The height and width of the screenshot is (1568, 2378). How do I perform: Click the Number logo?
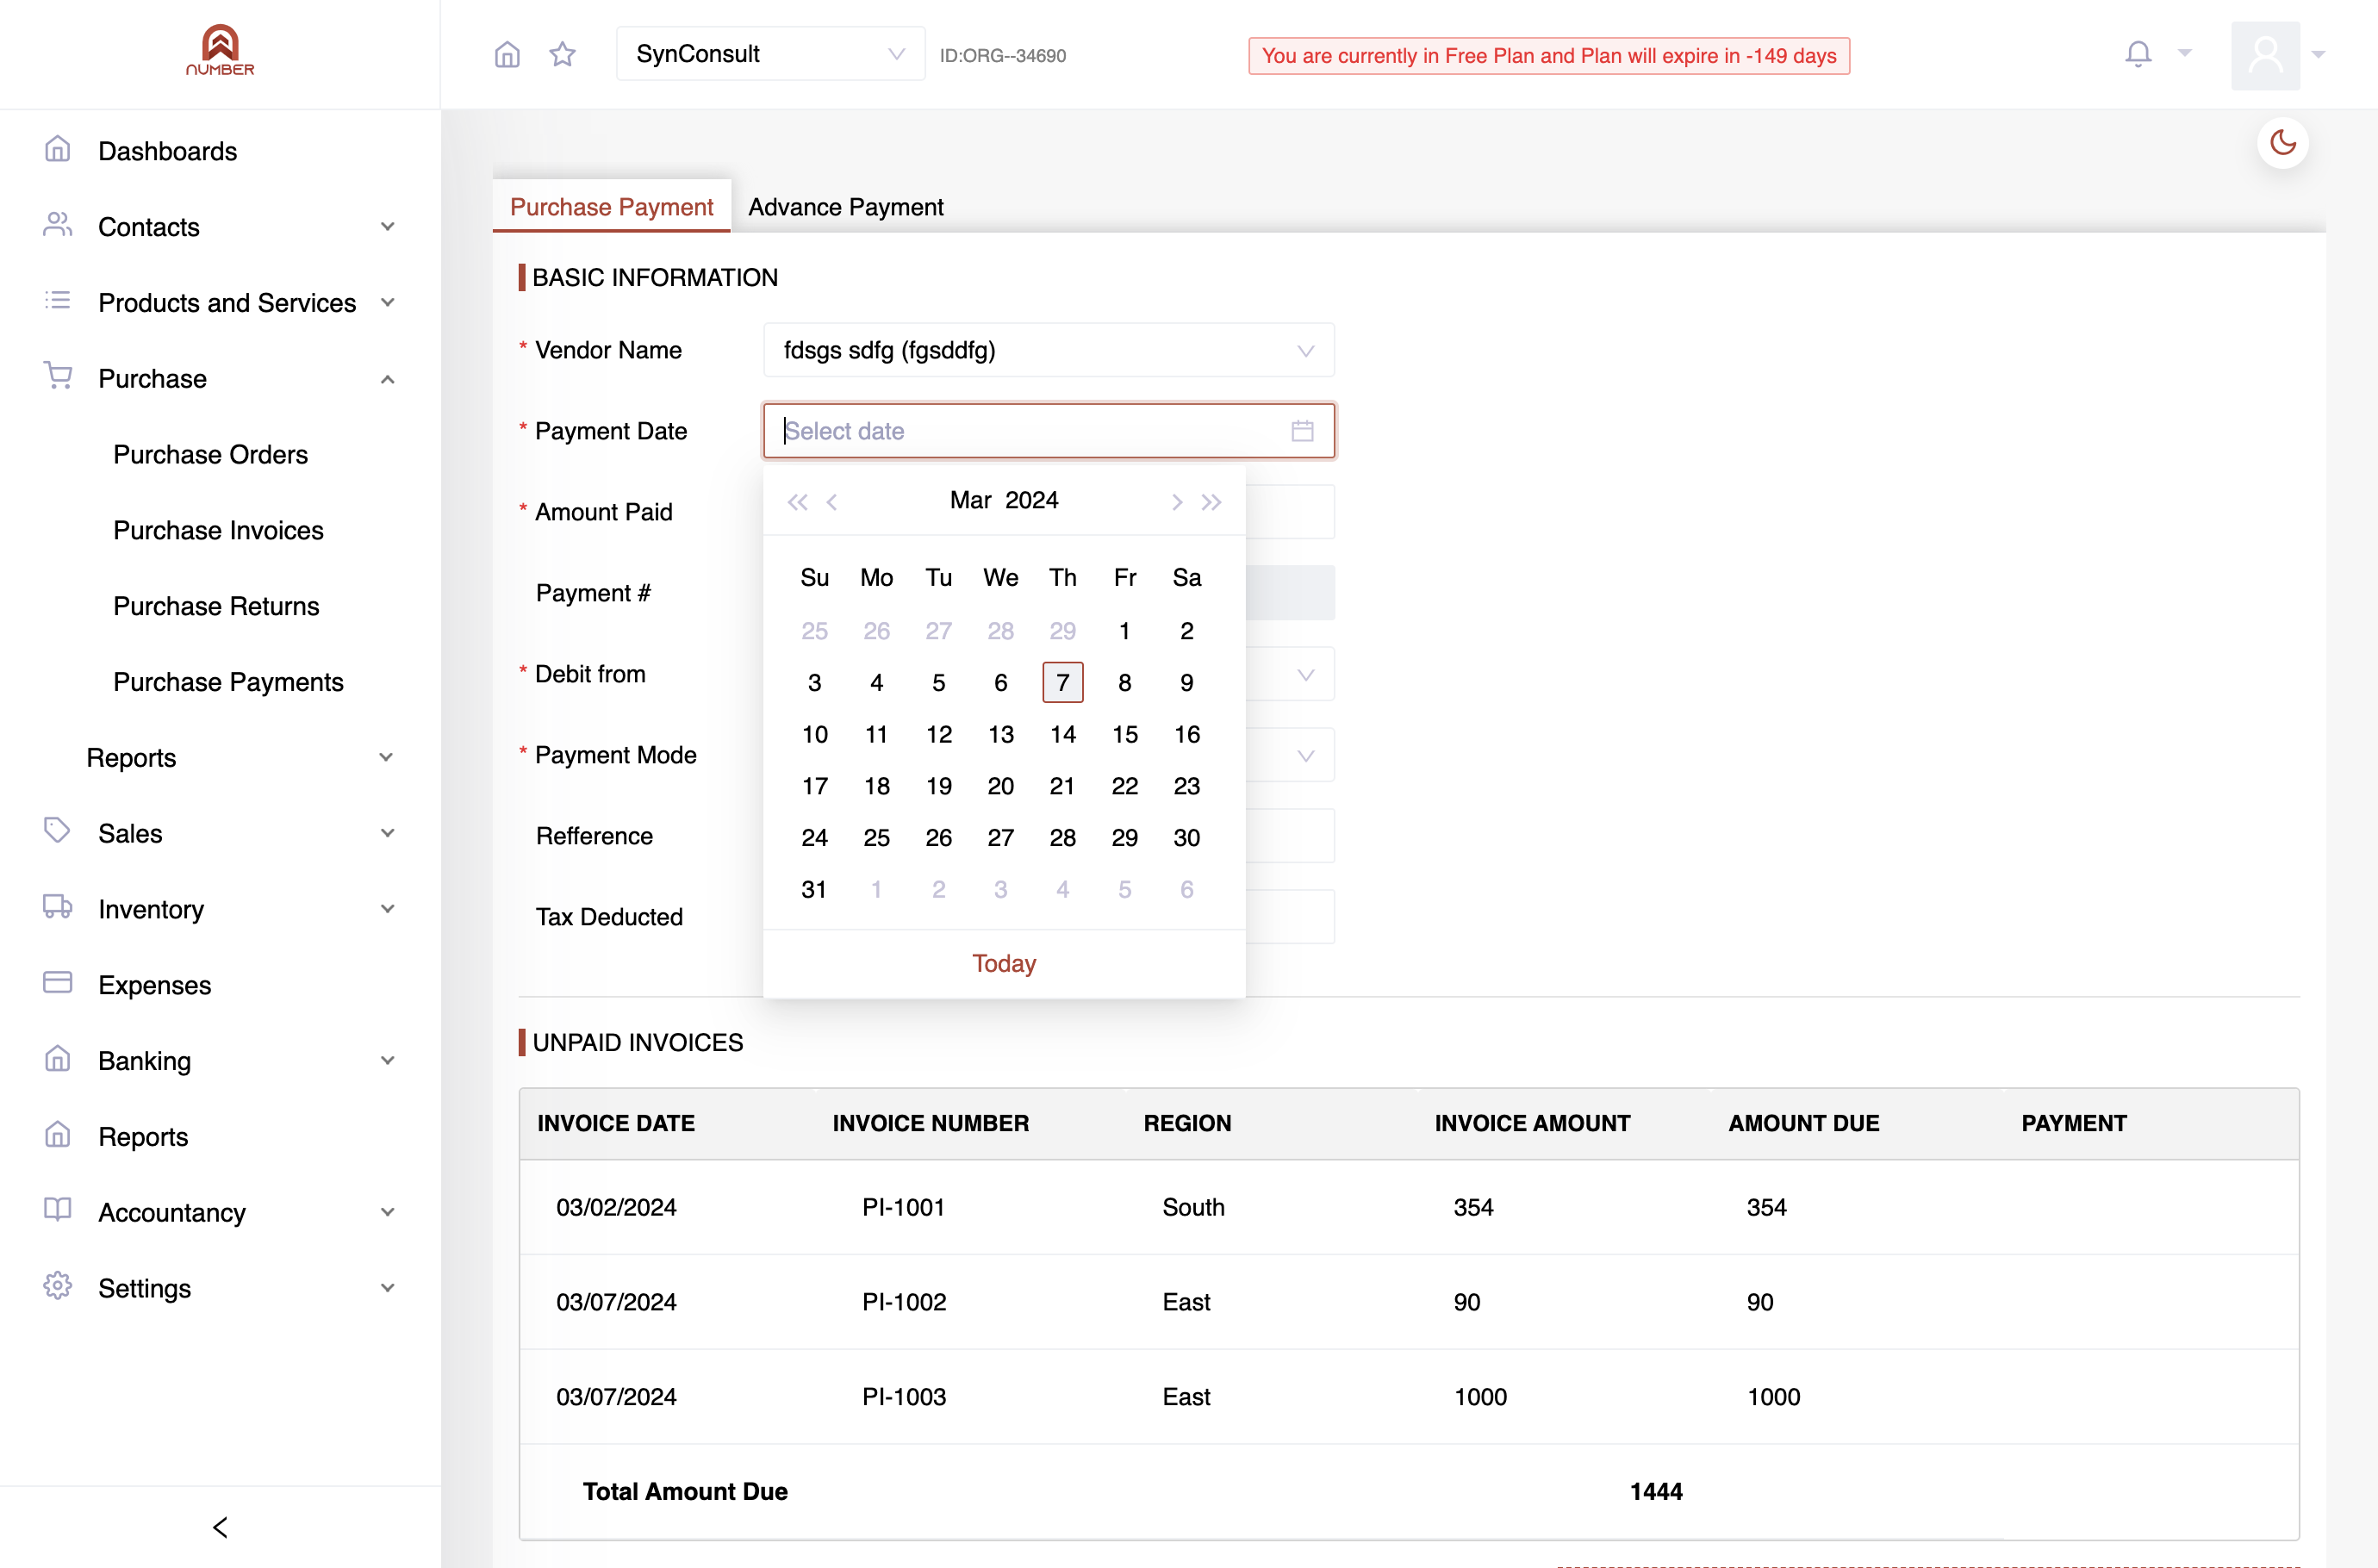[x=220, y=51]
